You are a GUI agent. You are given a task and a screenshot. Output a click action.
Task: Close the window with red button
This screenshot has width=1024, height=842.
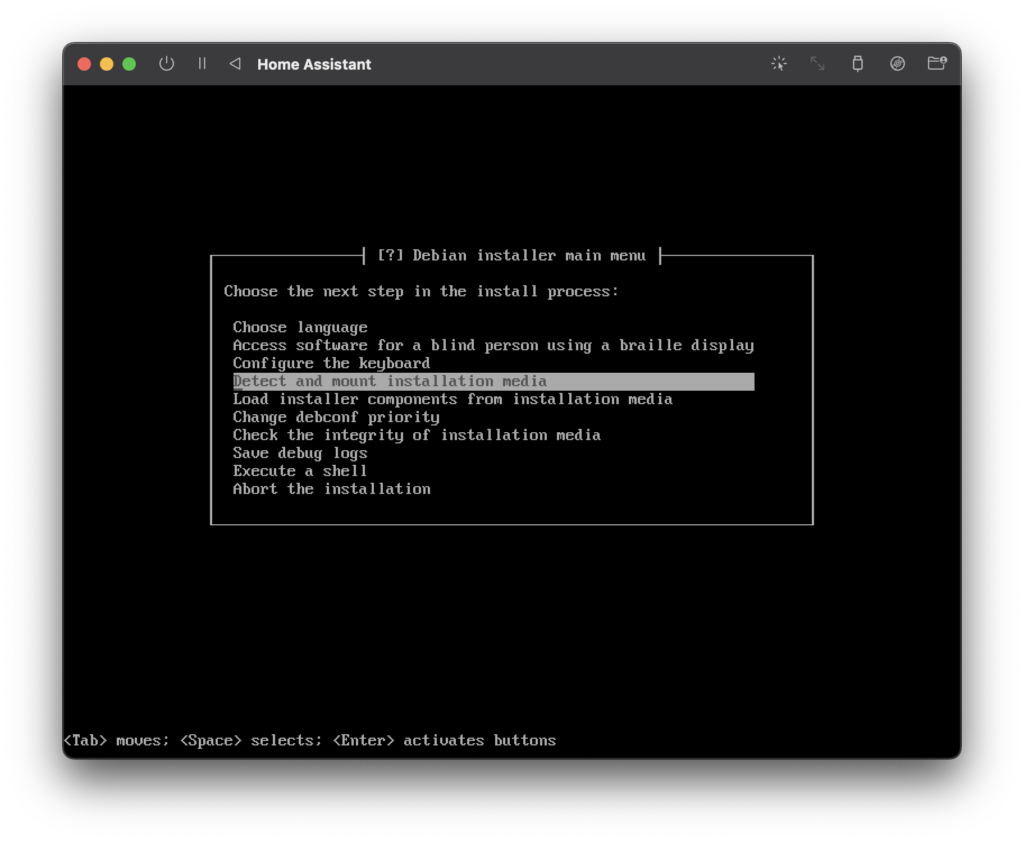click(84, 64)
